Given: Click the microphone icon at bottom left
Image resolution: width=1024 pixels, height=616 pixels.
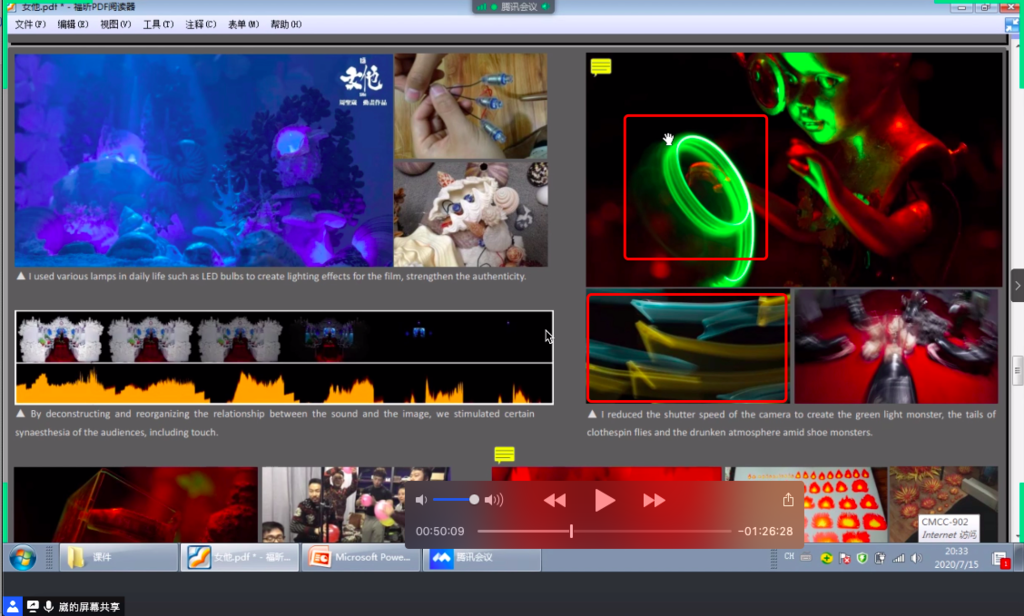Looking at the screenshot, I should coord(48,606).
